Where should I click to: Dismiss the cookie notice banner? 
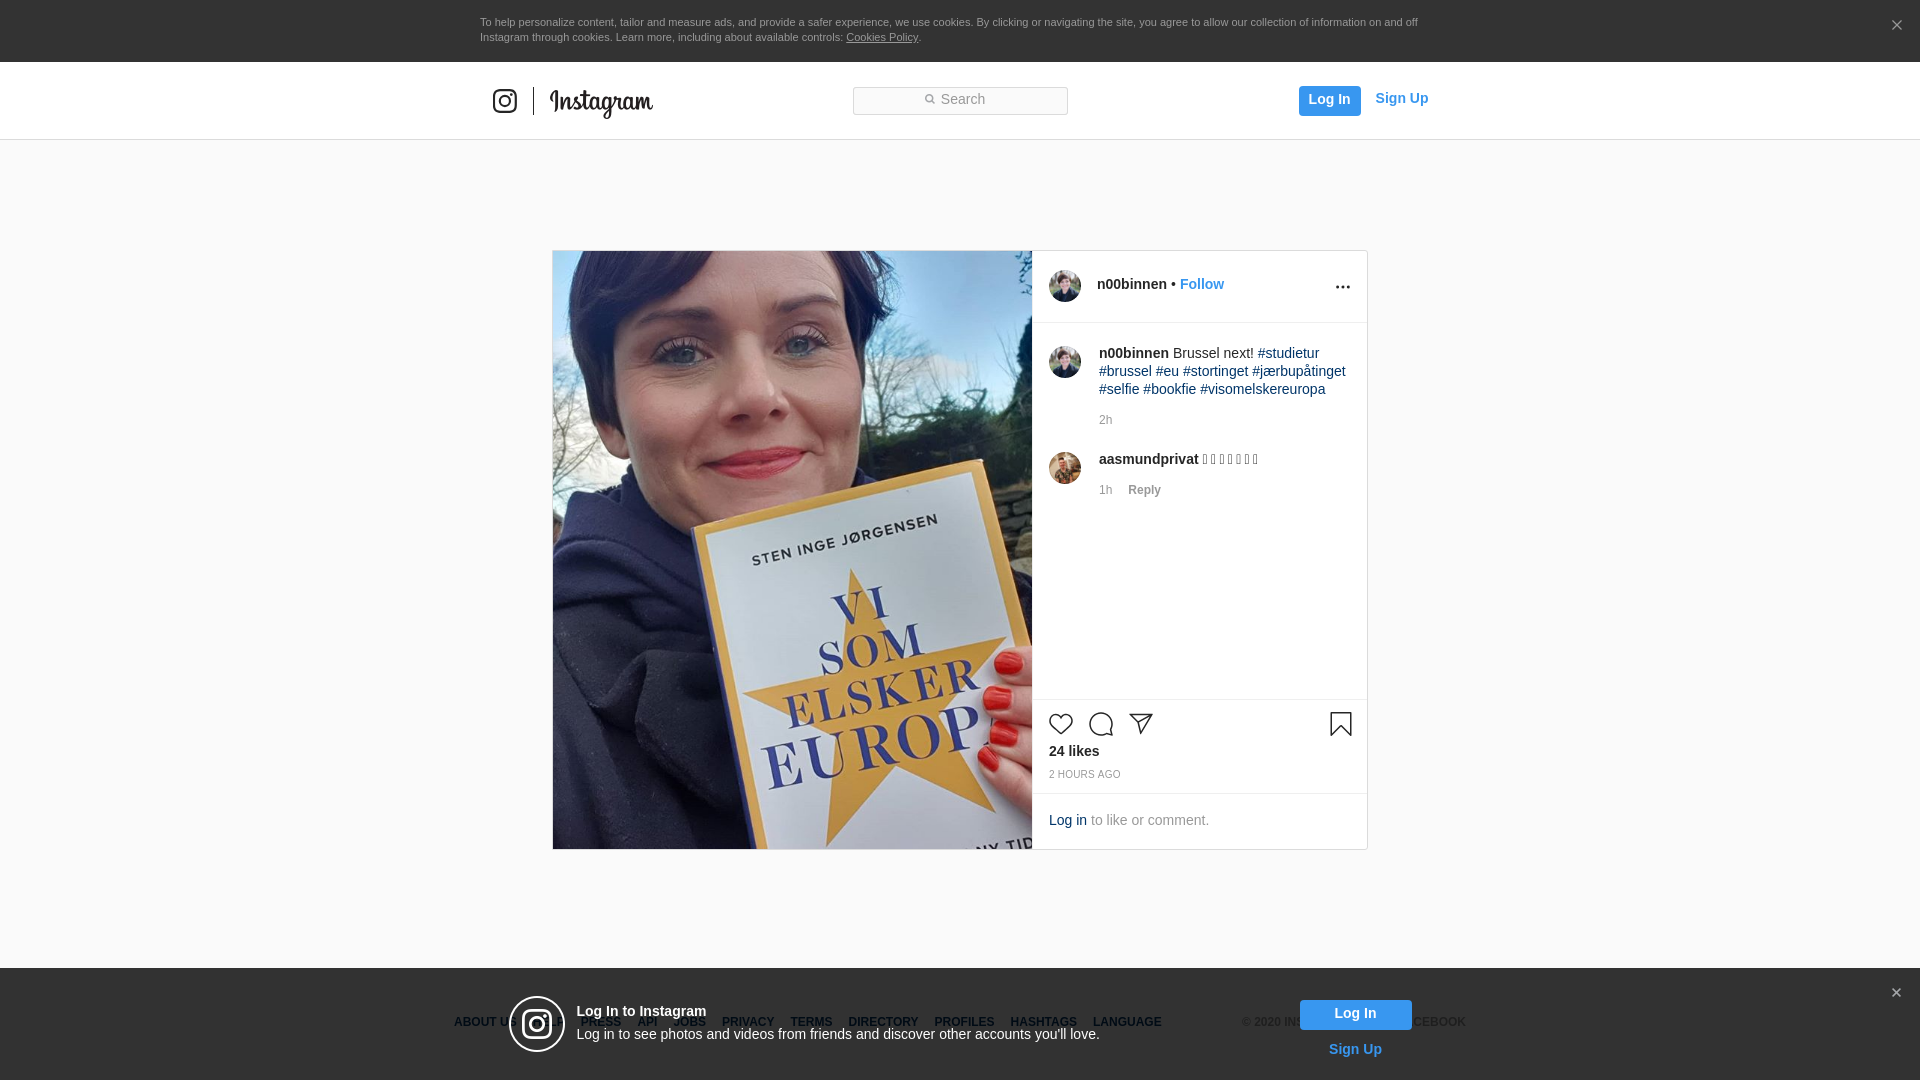coord(1896,26)
